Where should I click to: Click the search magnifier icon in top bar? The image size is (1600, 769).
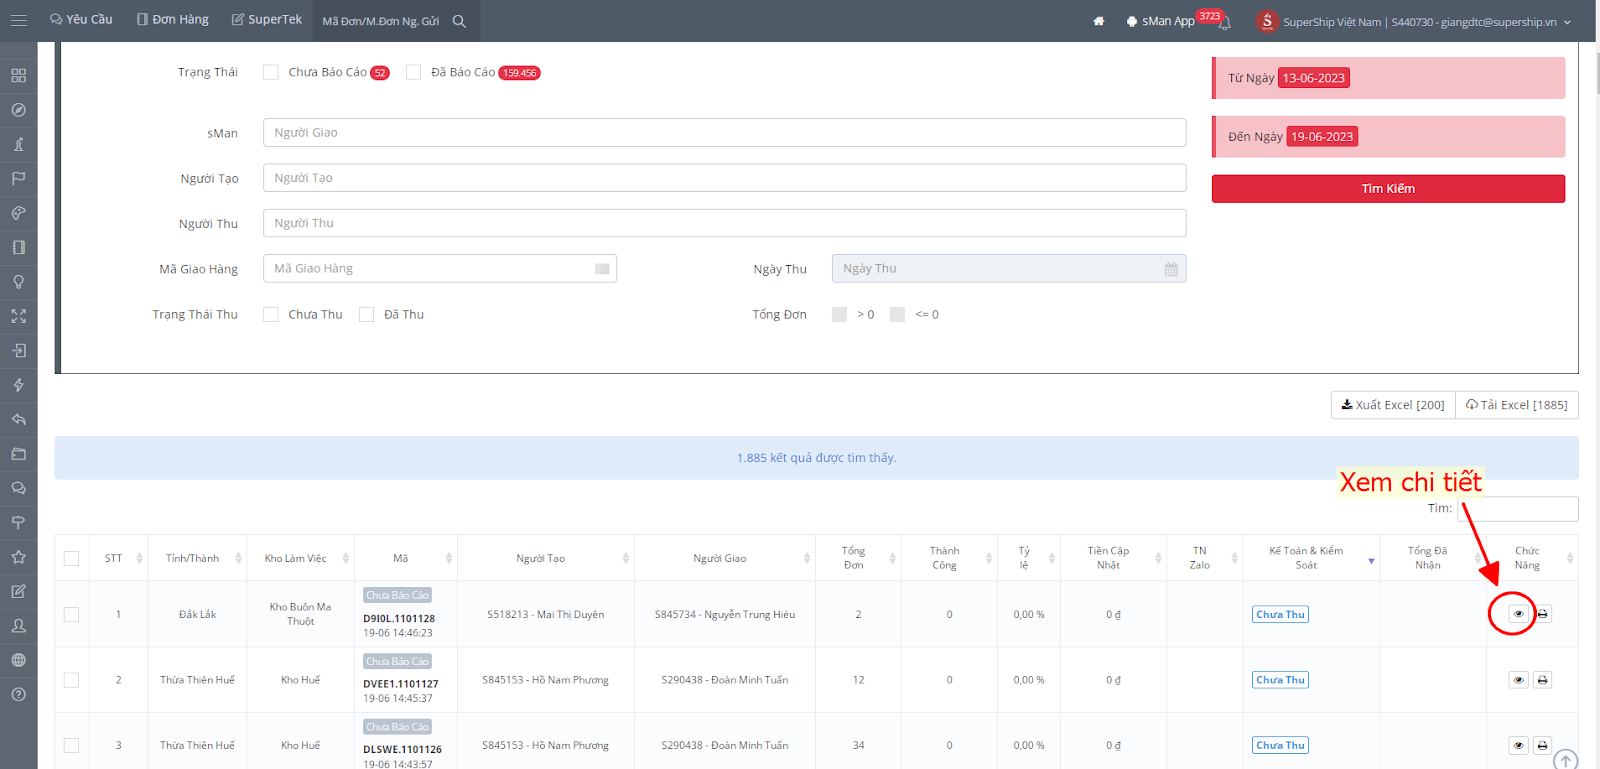coord(459,21)
